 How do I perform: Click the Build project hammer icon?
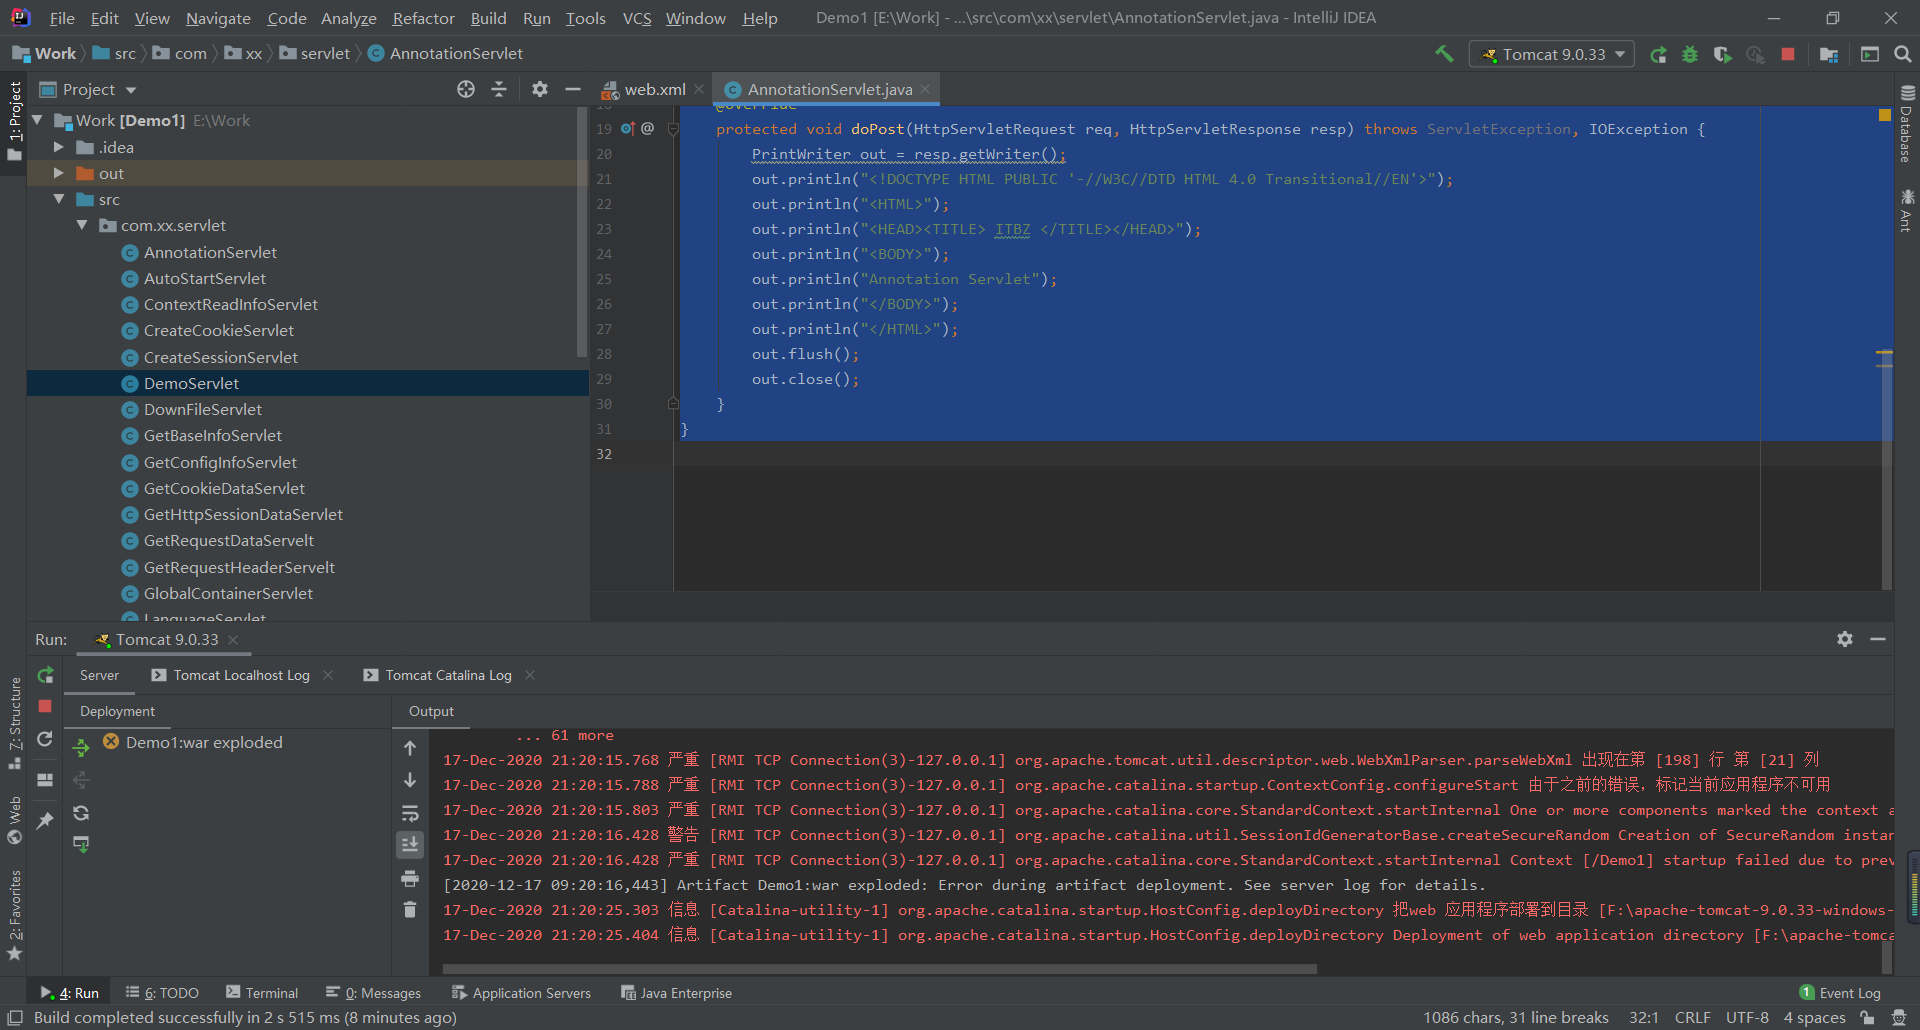[x=1444, y=54]
